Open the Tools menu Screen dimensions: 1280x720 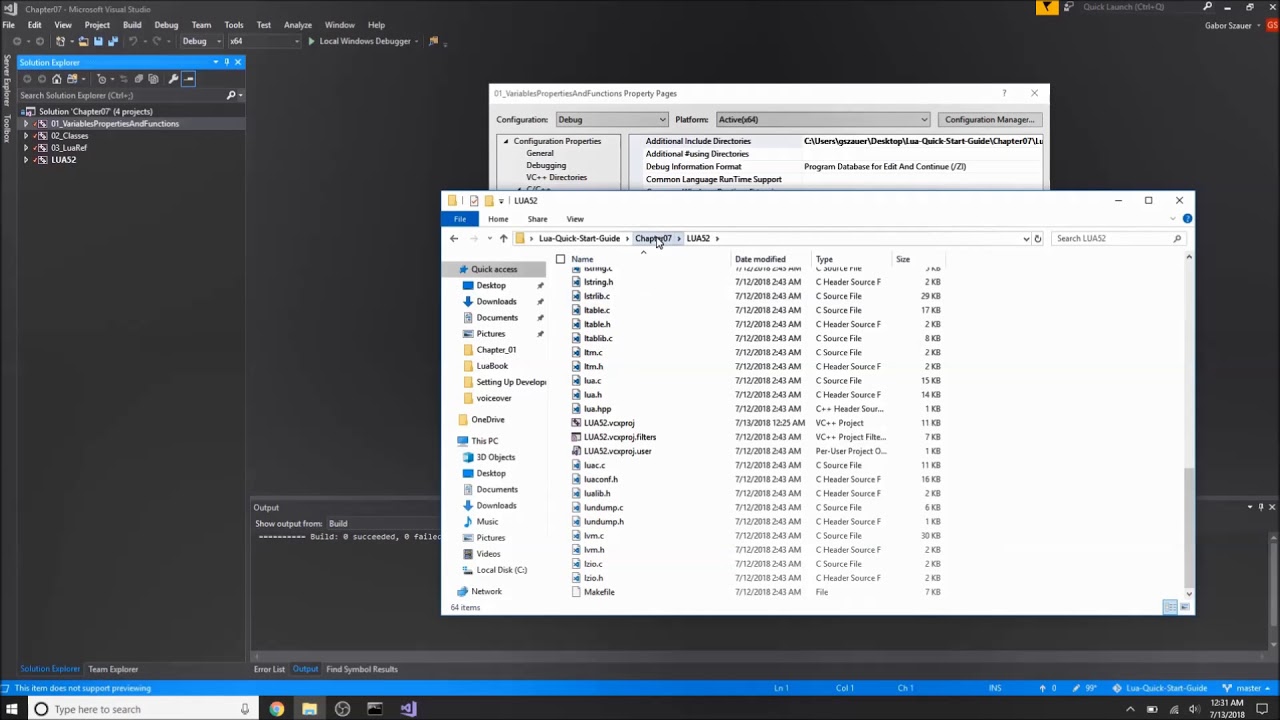(234, 25)
